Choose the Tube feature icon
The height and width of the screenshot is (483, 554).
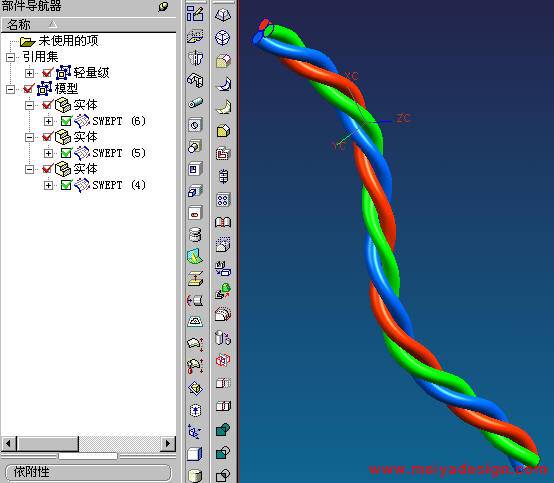(x=195, y=102)
